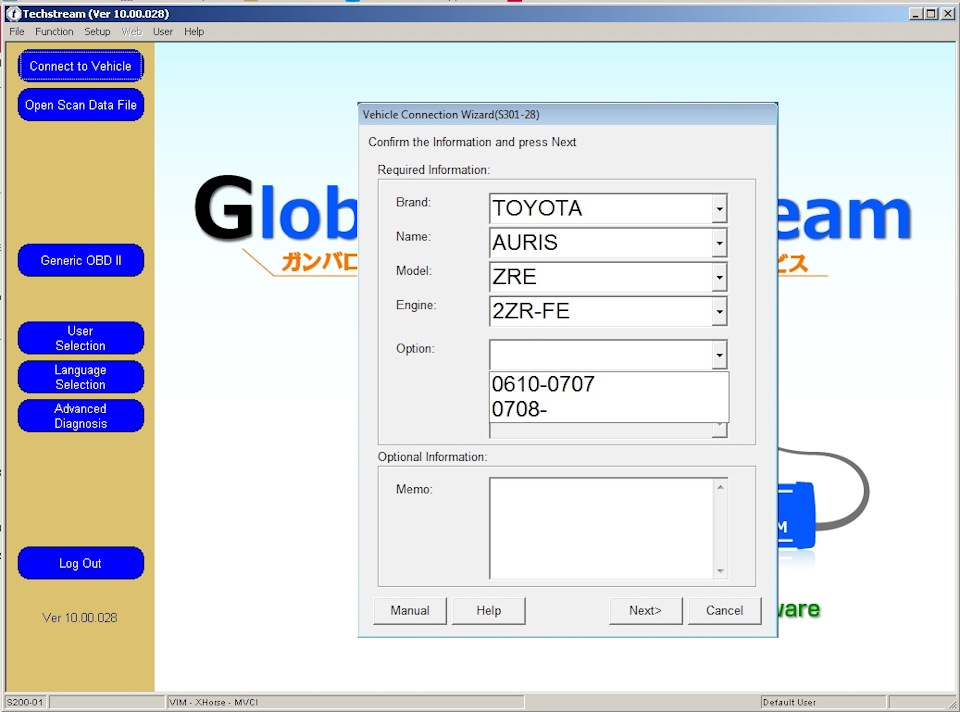Start Advanced Diagnosis
Image resolution: width=960 pixels, height=712 pixels.
pos(80,416)
